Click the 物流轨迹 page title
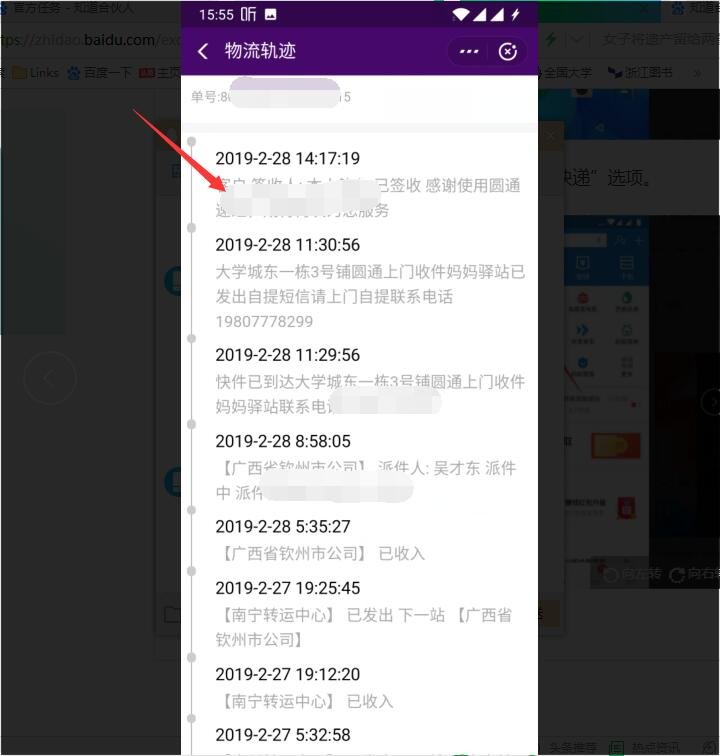Screen dimensions: 720x756 (x=260, y=51)
